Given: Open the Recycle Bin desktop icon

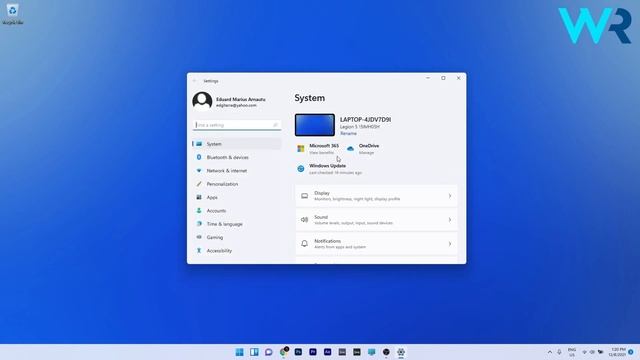Looking at the screenshot, I should [13, 14].
